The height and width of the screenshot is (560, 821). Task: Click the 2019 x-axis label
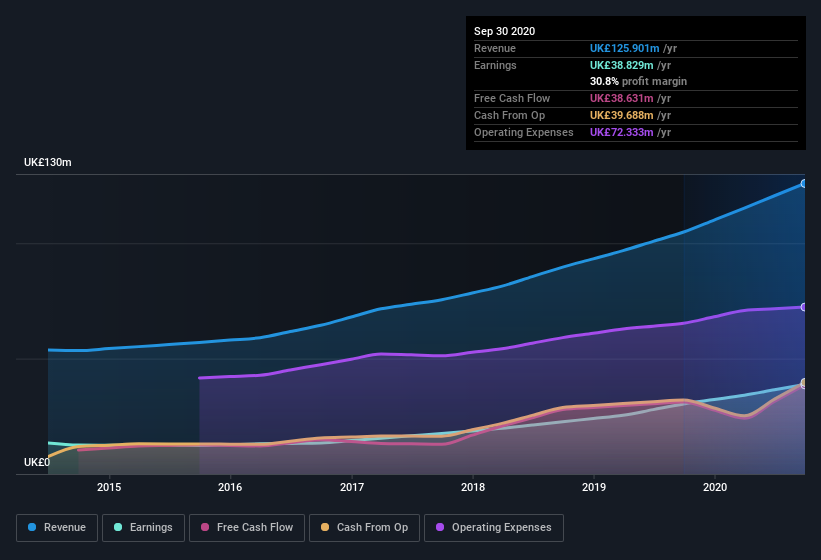tap(594, 487)
